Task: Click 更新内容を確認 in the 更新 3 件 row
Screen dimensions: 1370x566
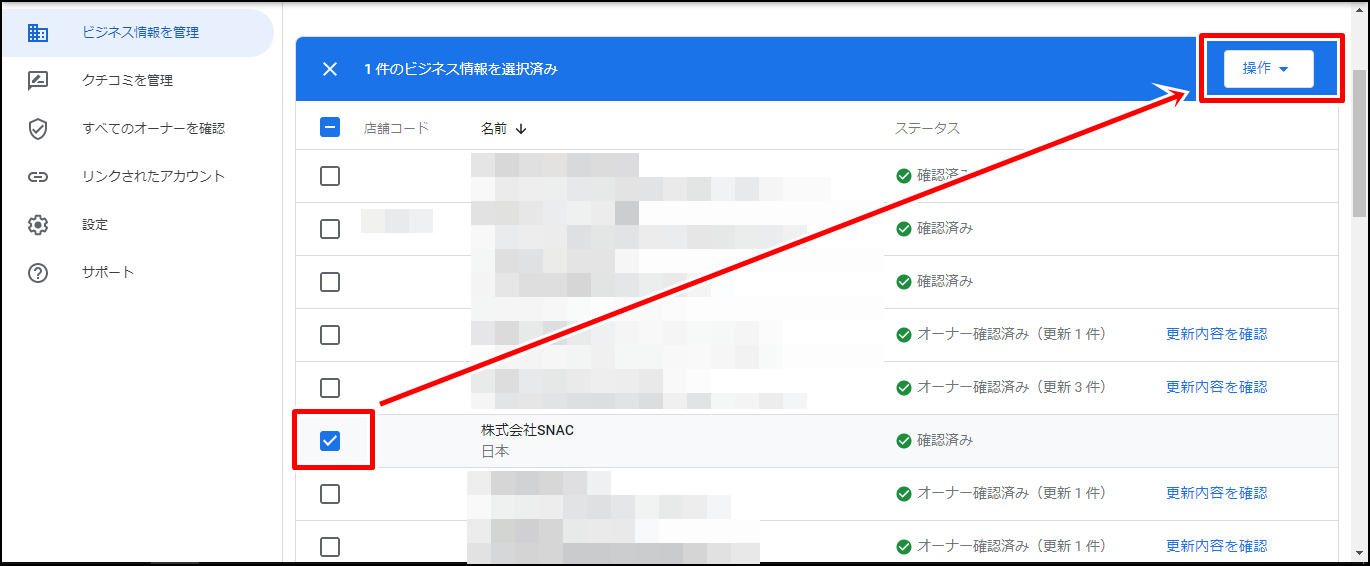Action: click(1216, 387)
